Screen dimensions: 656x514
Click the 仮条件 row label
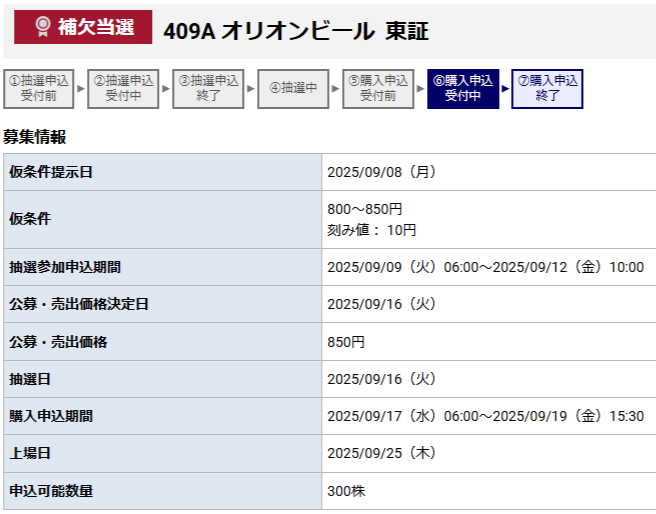[30, 219]
